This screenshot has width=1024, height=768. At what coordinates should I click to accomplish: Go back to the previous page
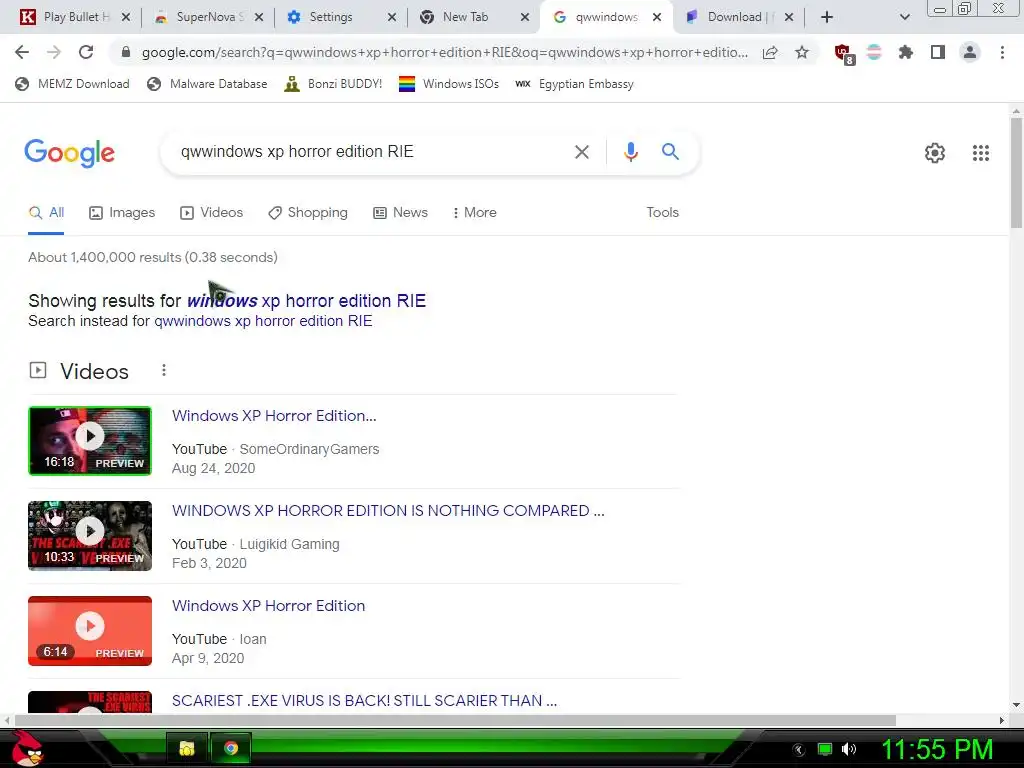click(x=22, y=52)
